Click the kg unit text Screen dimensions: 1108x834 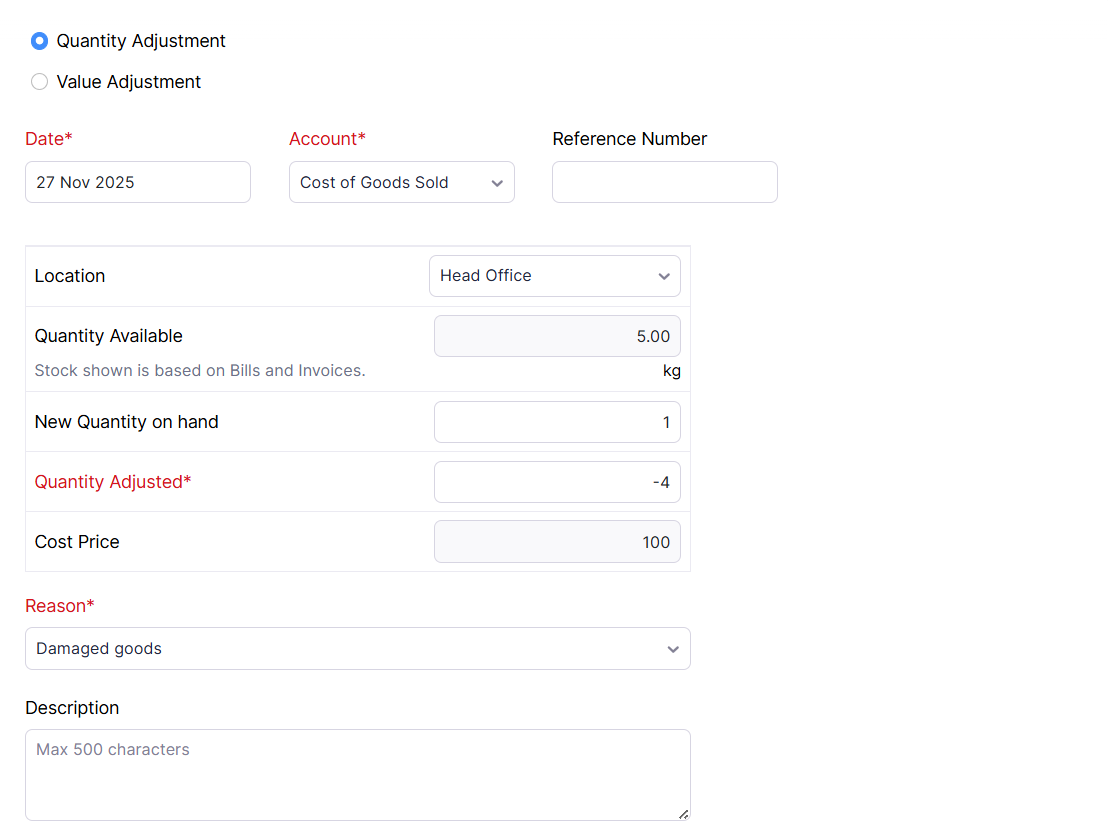pyautogui.click(x=671, y=371)
